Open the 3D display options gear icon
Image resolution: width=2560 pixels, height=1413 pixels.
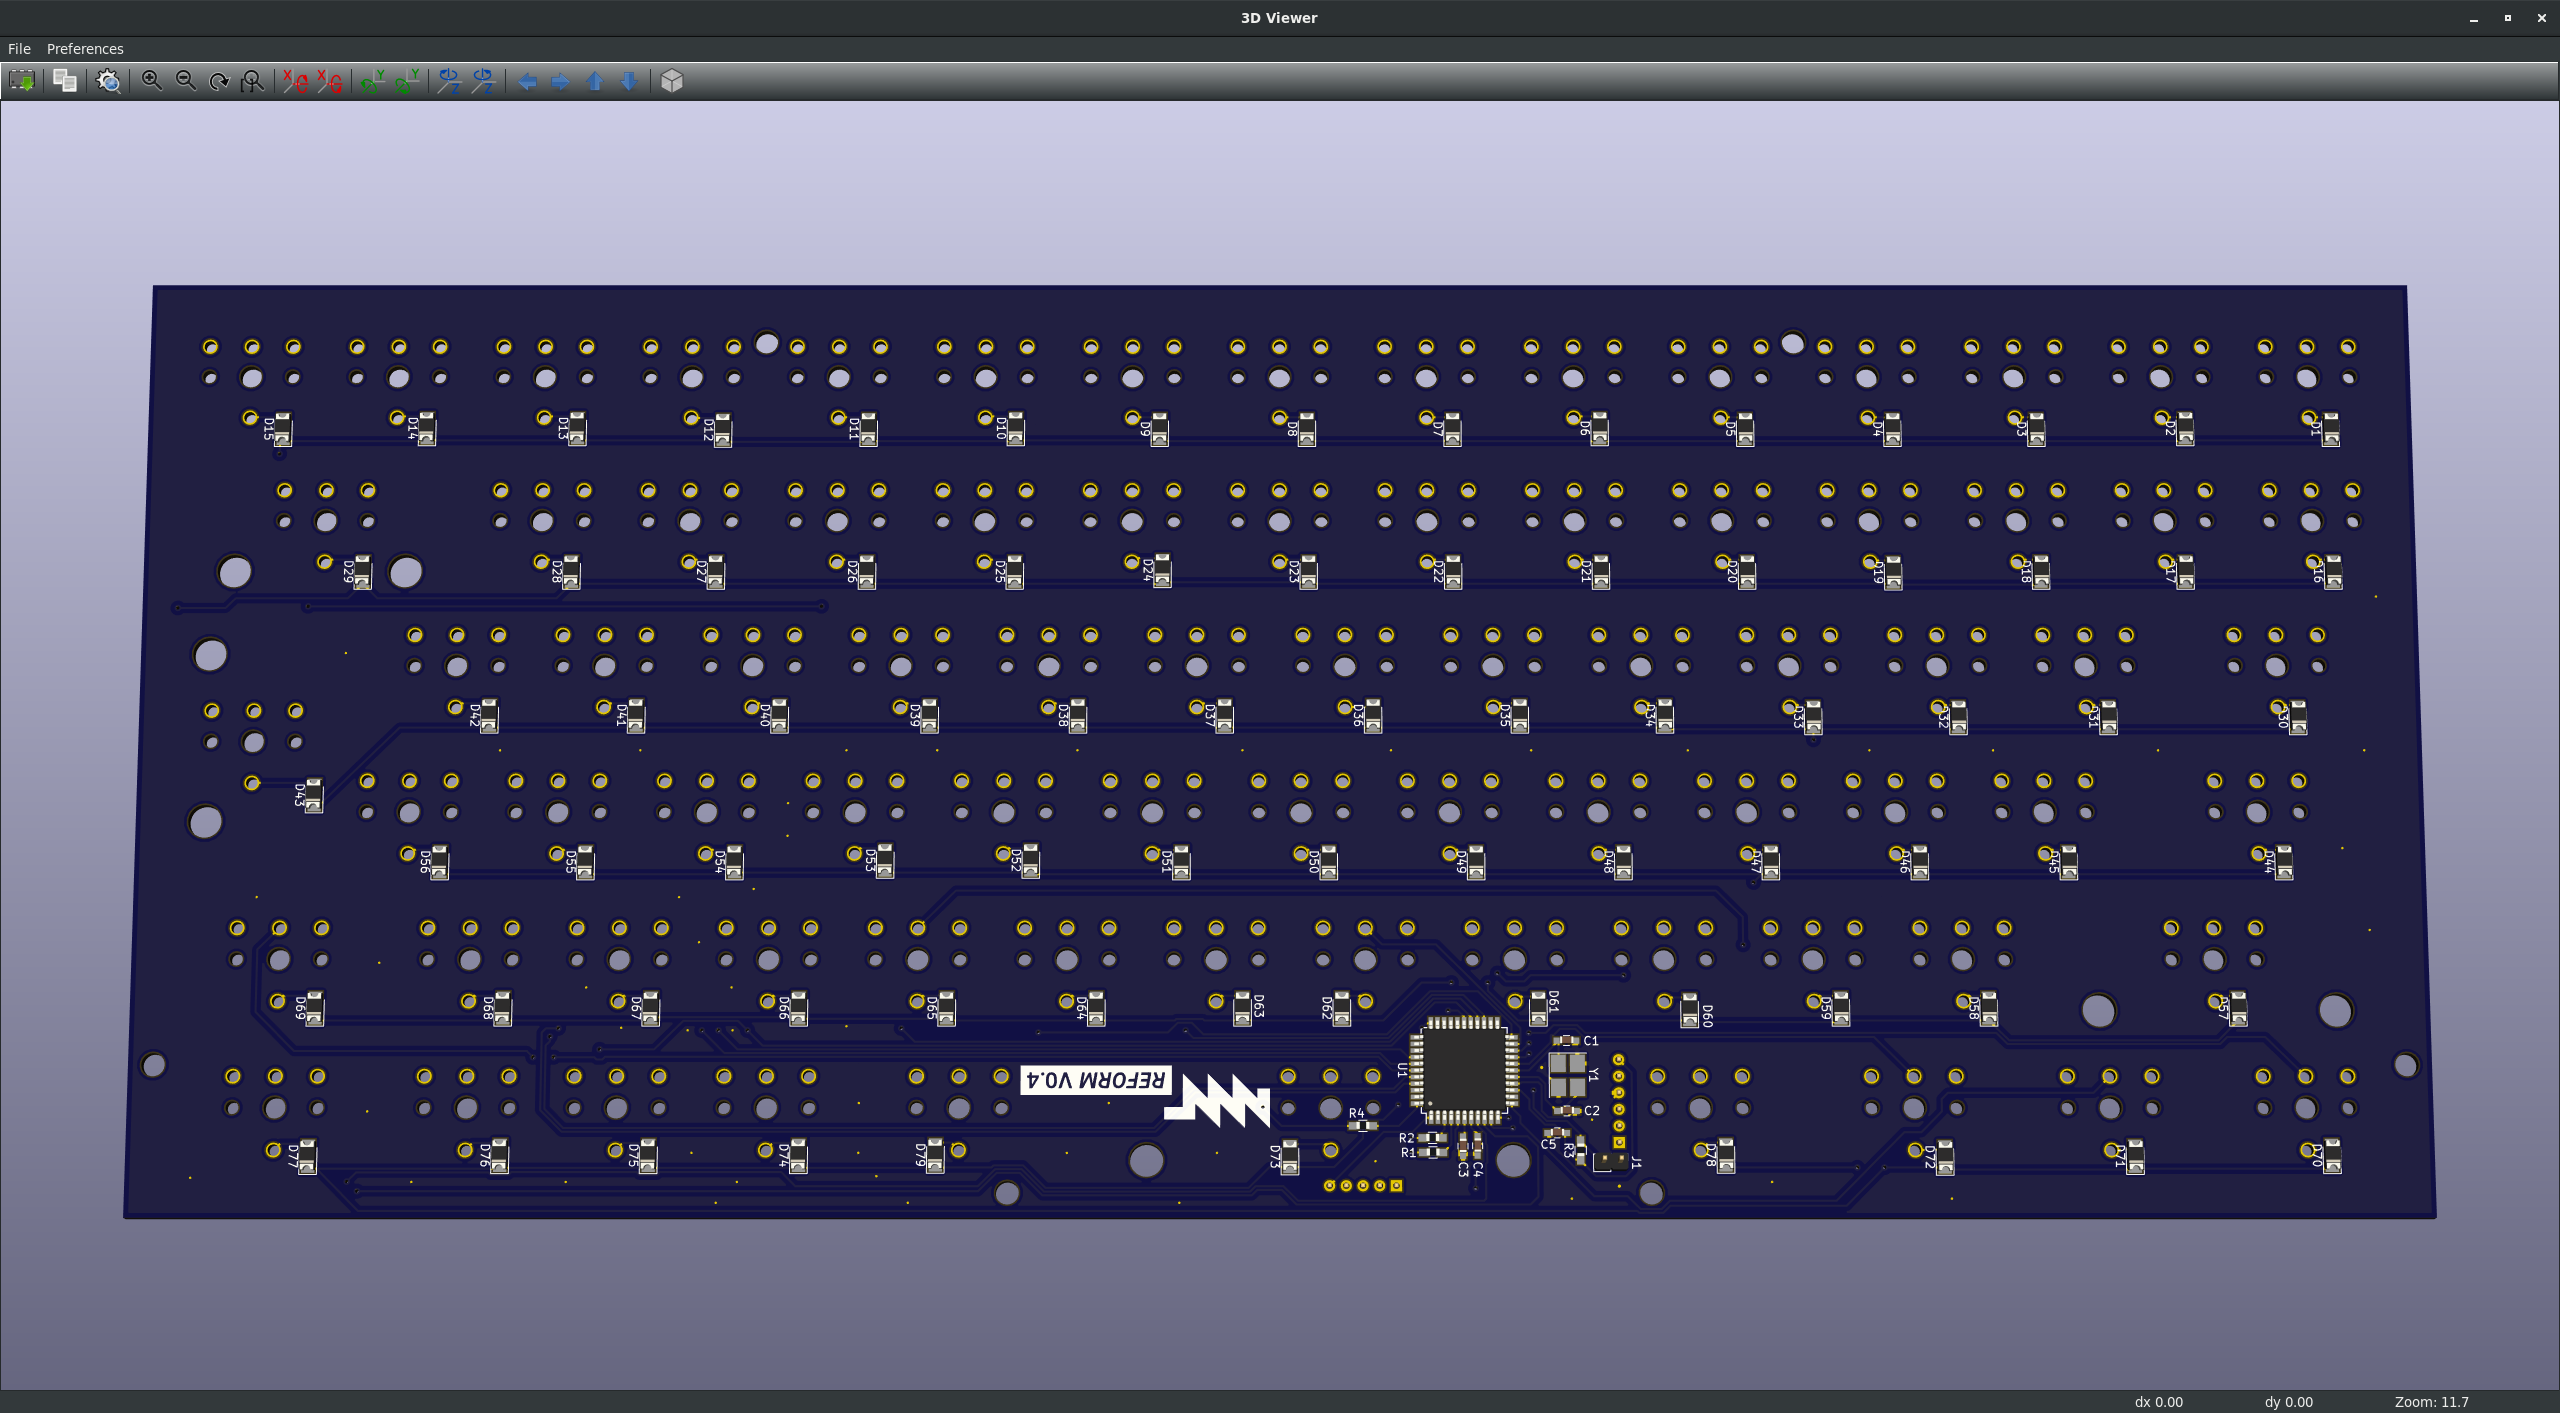(x=108, y=81)
